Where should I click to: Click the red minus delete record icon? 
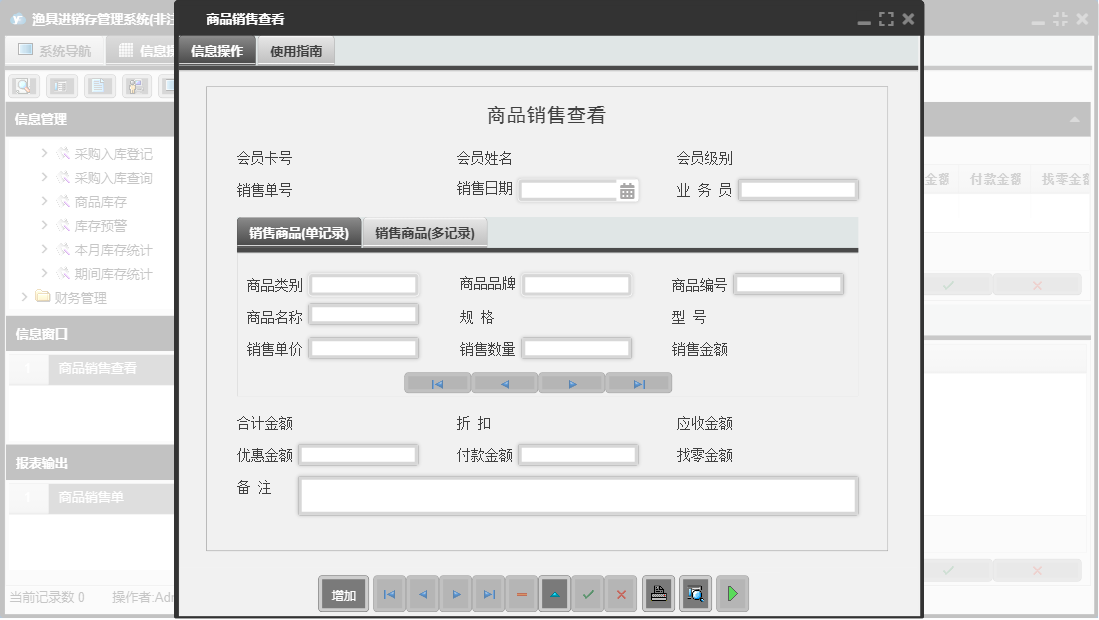coord(522,593)
